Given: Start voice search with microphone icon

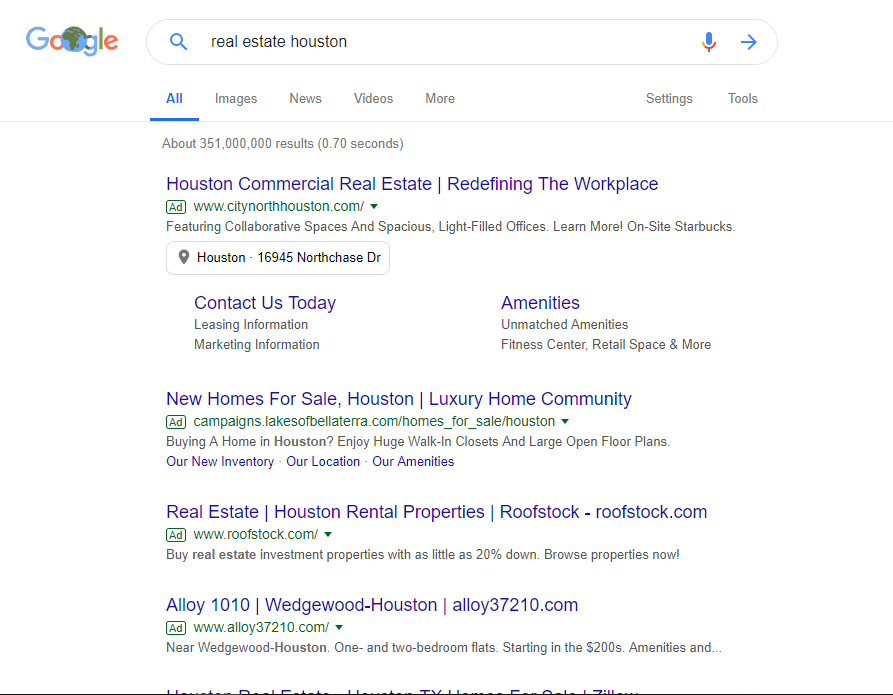Looking at the screenshot, I should click(x=708, y=42).
